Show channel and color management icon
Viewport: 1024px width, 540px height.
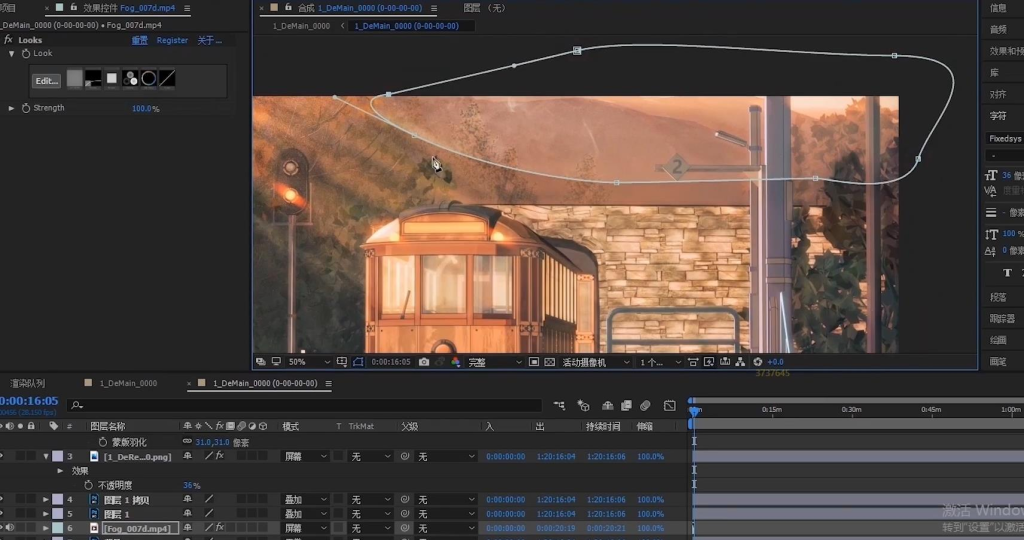455,362
